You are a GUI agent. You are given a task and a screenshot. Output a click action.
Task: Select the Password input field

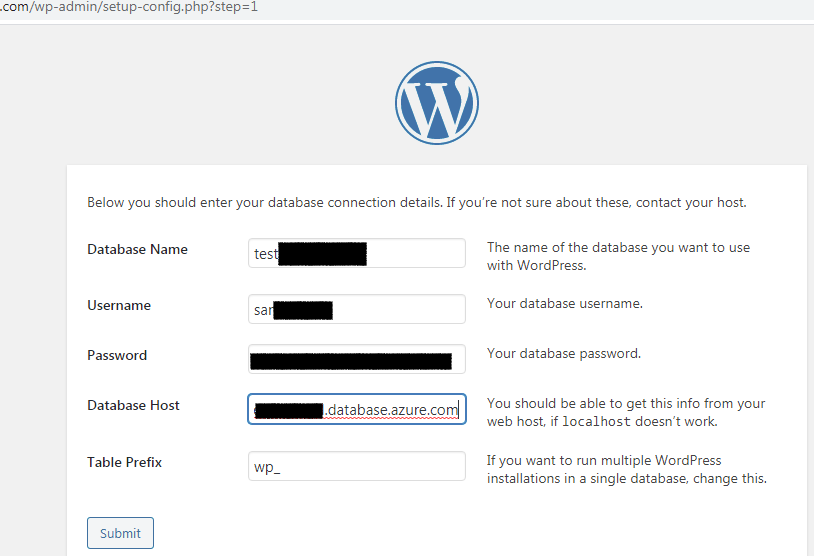tap(357, 359)
